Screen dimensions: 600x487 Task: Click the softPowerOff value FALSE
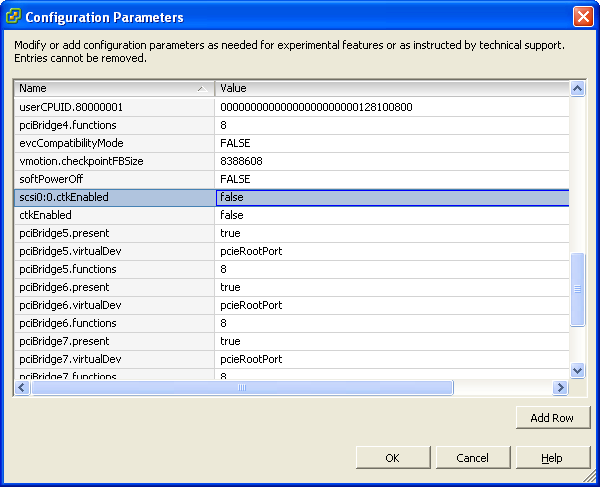[x=235, y=179]
